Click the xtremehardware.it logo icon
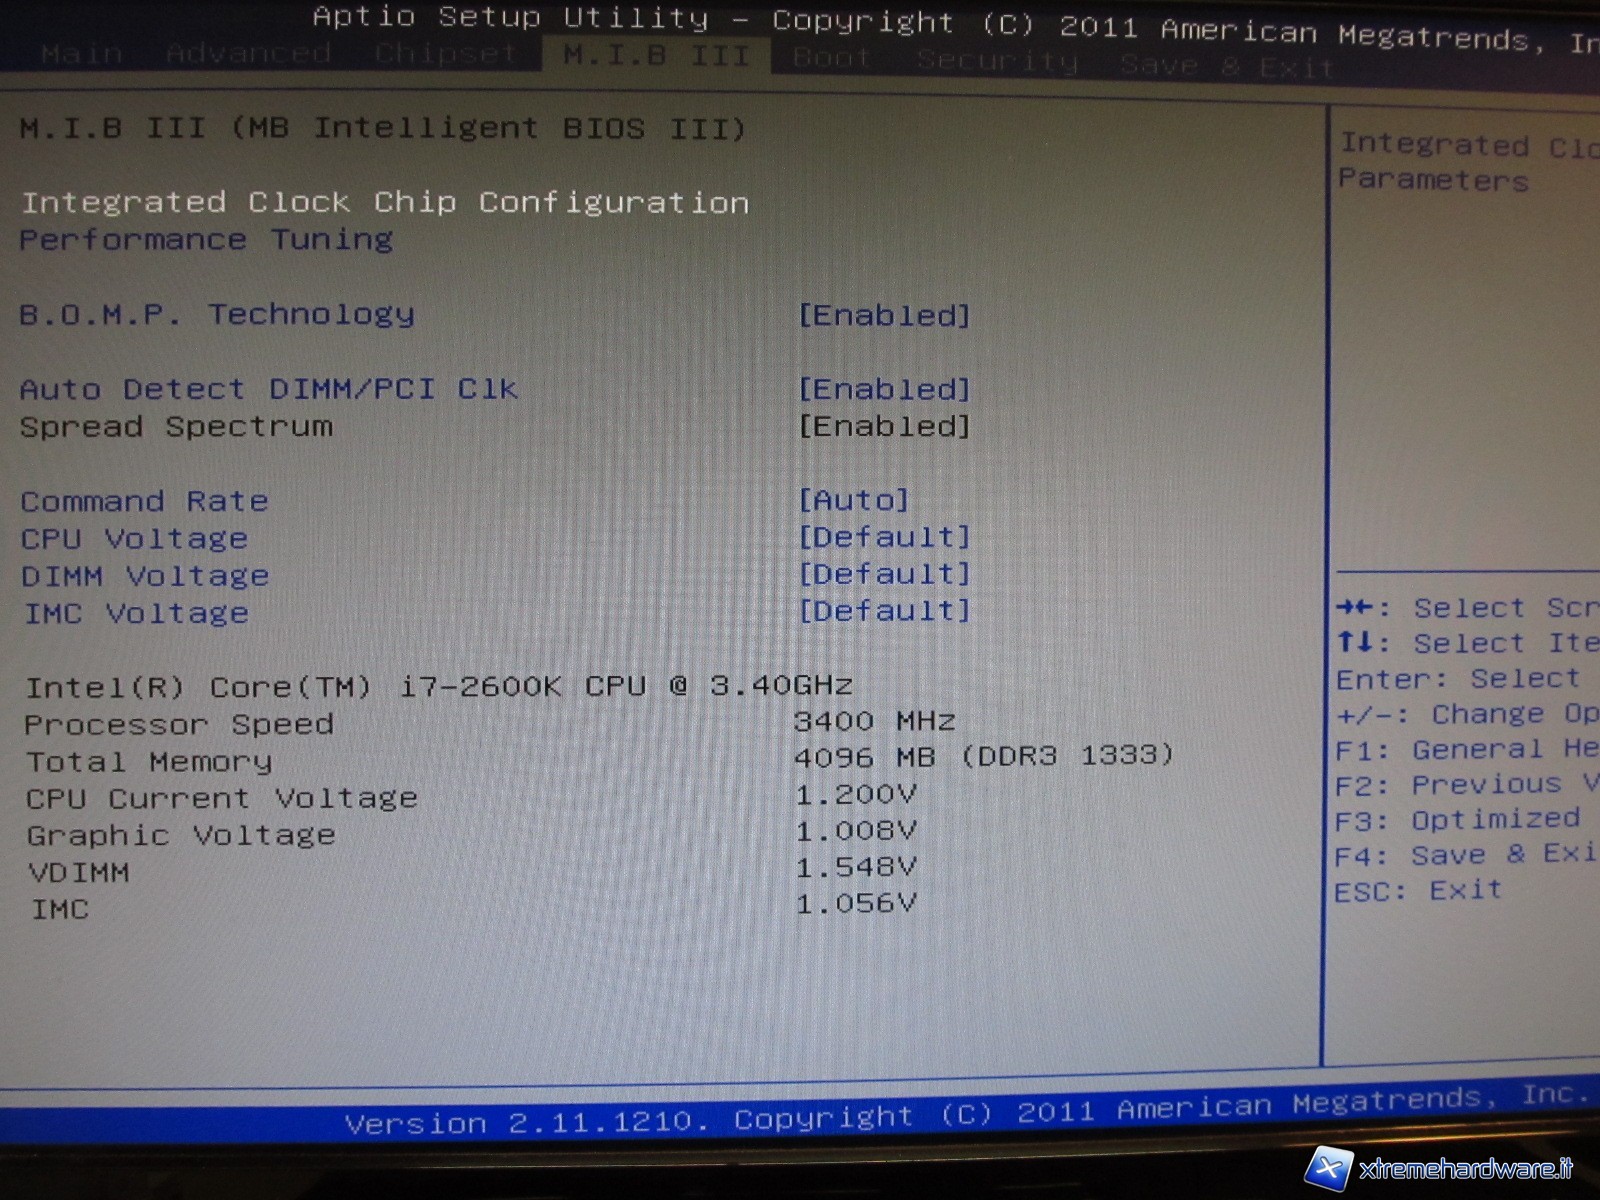This screenshot has height=1200, width=1600. [x=1330, y=1168]
